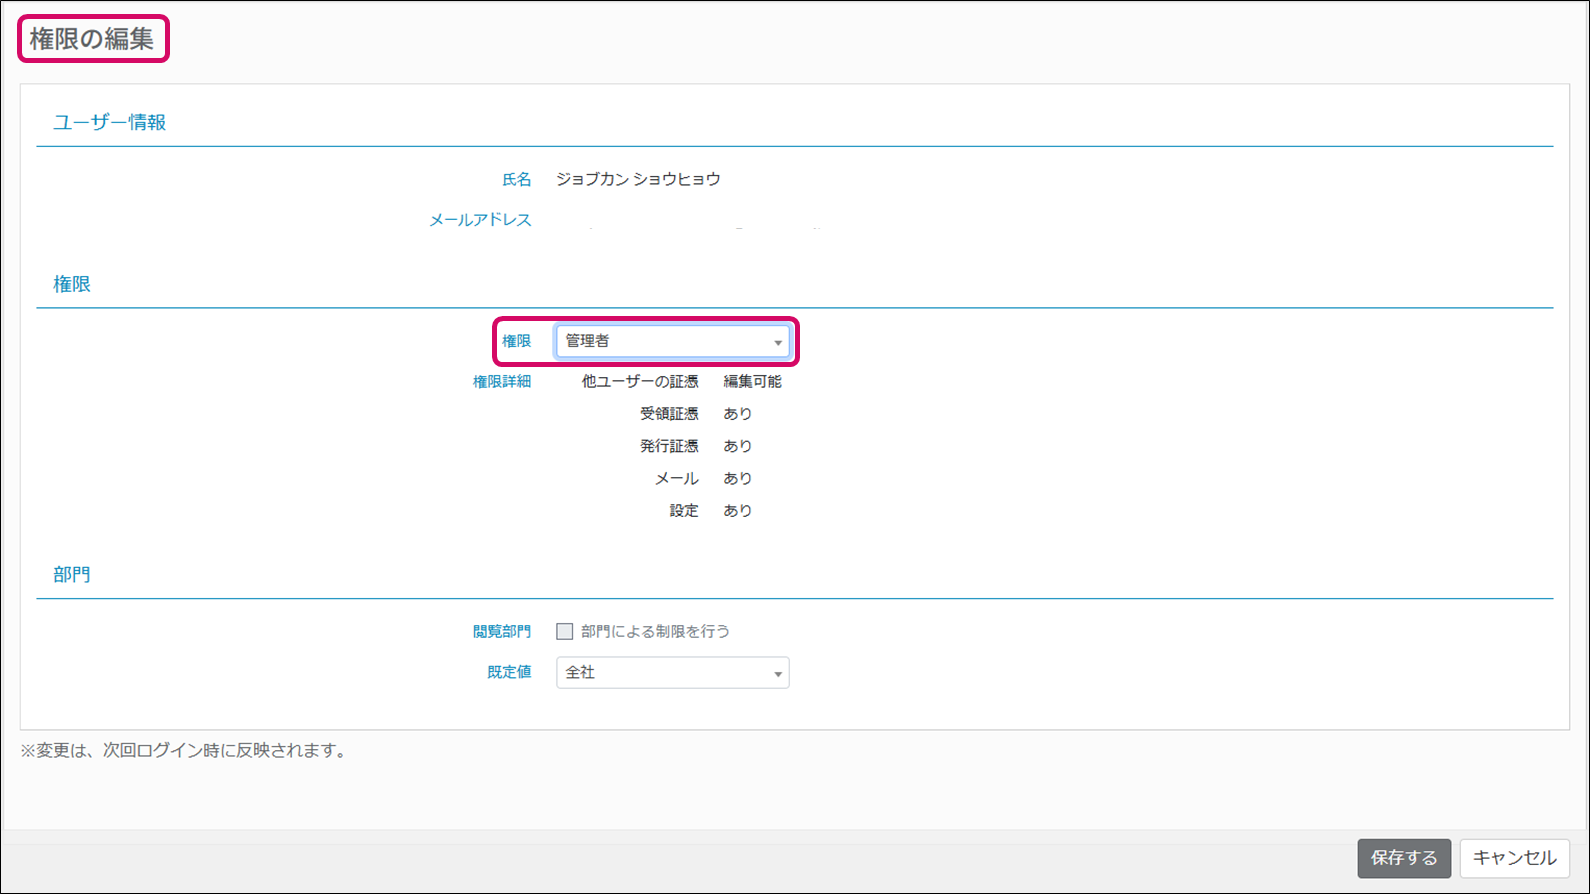Click the 部門 section heading
Screen dimensions: 1590x894
72,575
